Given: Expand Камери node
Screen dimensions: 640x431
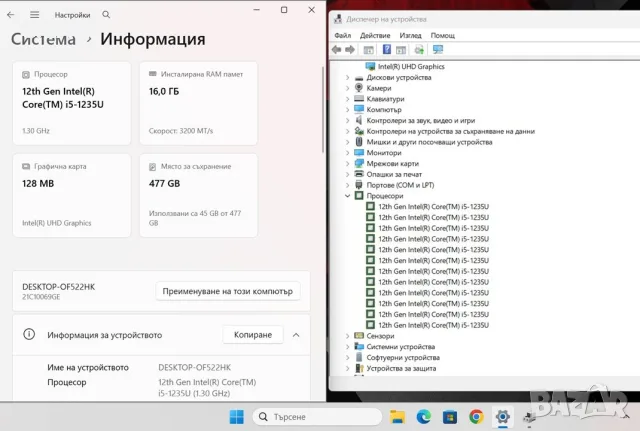Looking at the screenshot, I should [x=347, y=88].
